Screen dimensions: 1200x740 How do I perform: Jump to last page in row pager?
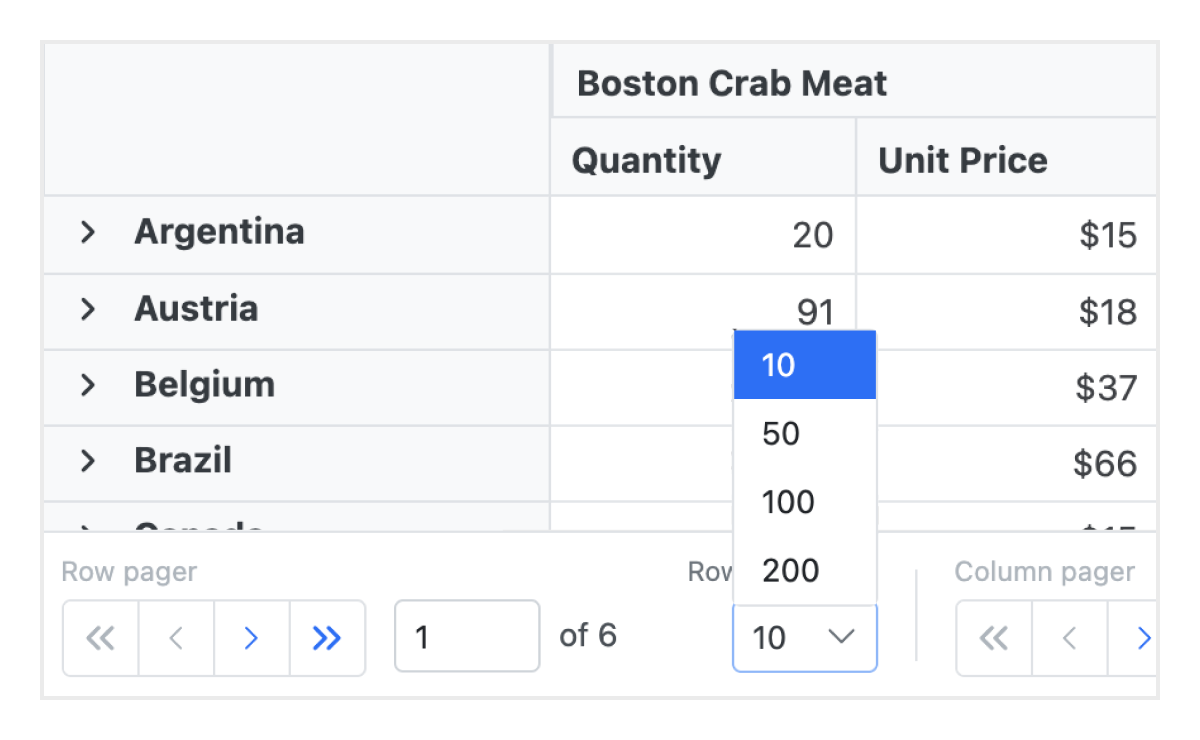327,638
